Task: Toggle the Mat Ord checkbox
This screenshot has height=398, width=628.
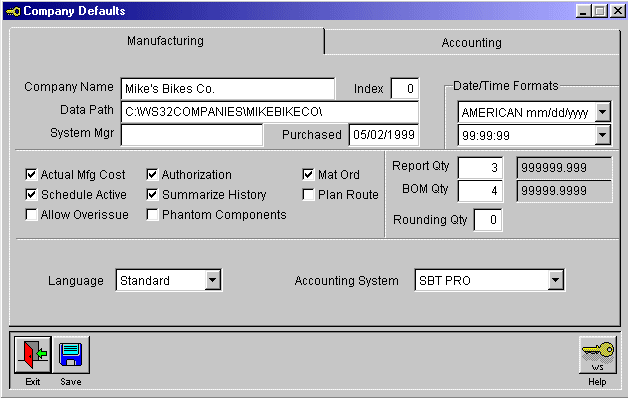Action: point(308,175)
